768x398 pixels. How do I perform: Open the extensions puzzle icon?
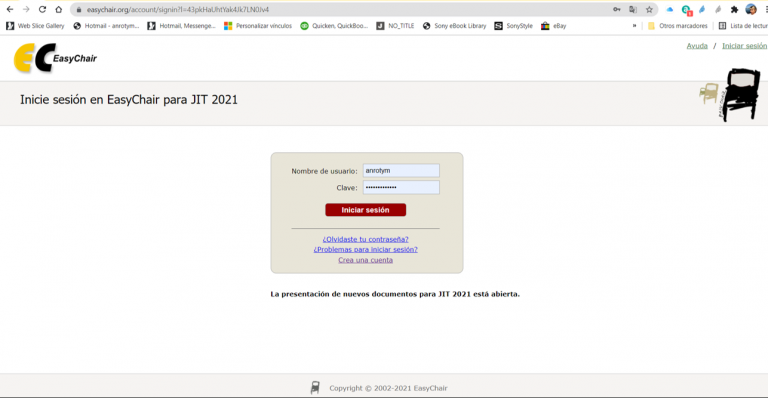coord(734,9)
